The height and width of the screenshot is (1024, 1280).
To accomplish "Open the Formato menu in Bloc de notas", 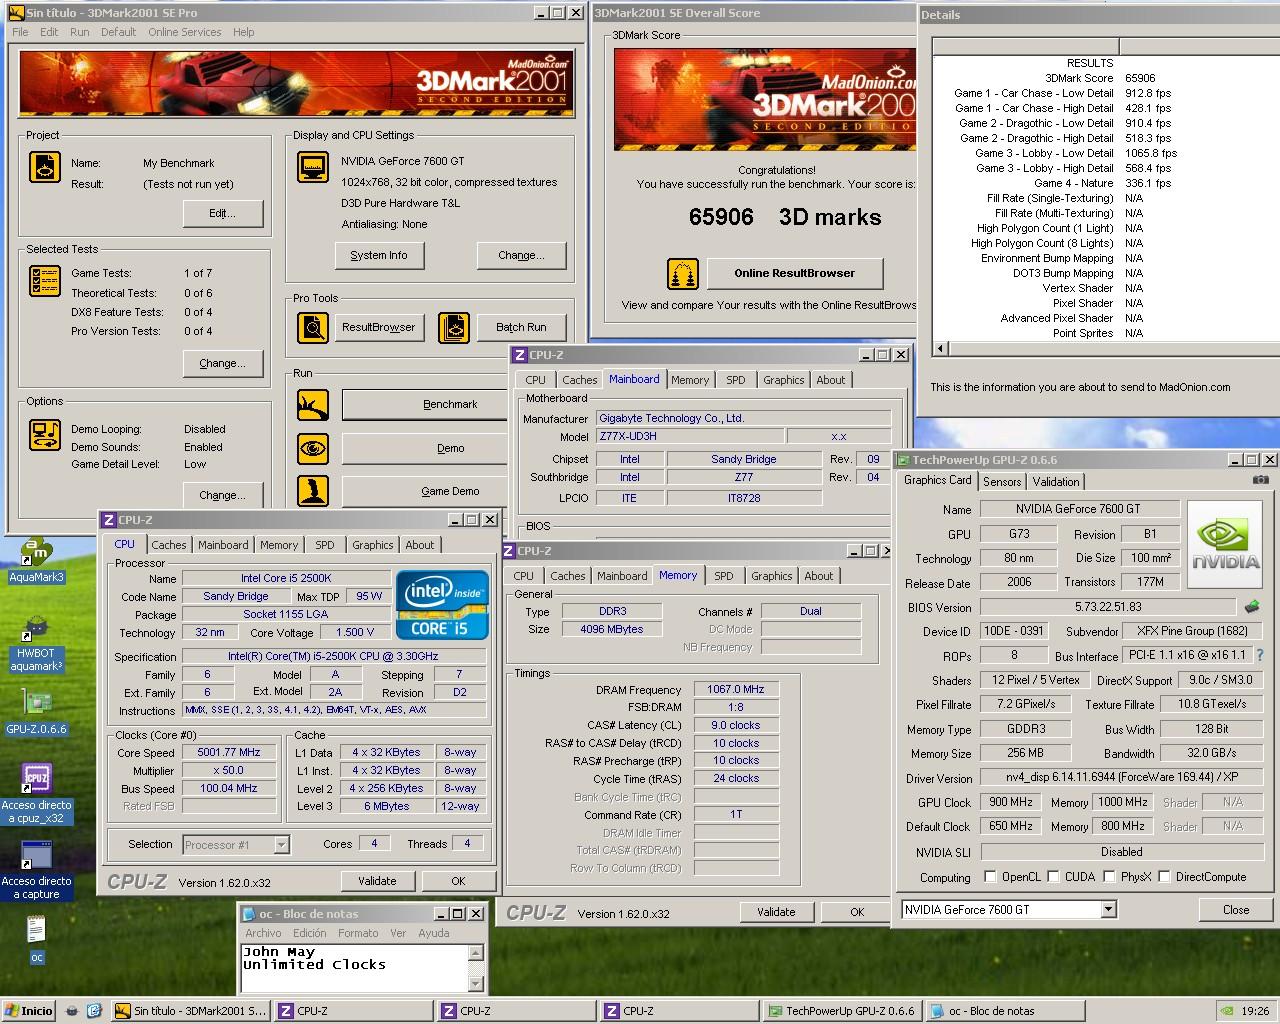I will click(358, 933).
